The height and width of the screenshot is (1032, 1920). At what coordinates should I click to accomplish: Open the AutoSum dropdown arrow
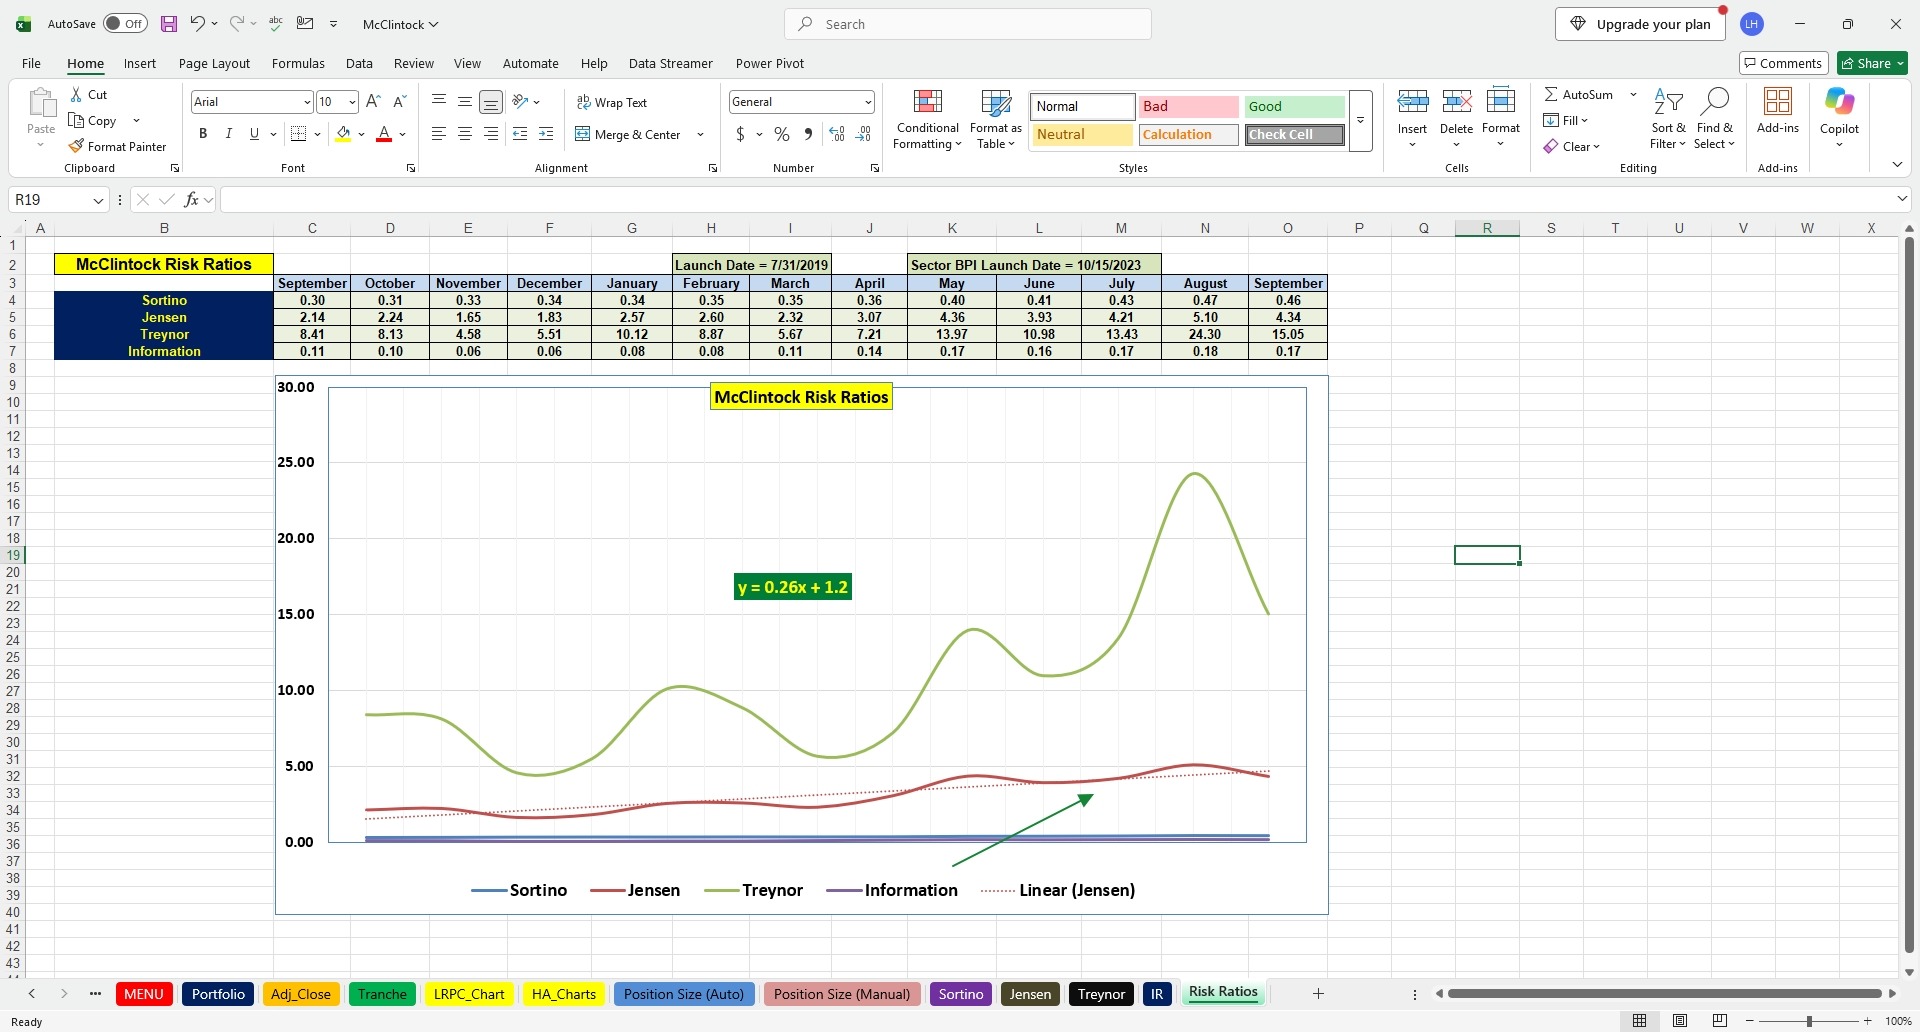tap(1633, 94)
